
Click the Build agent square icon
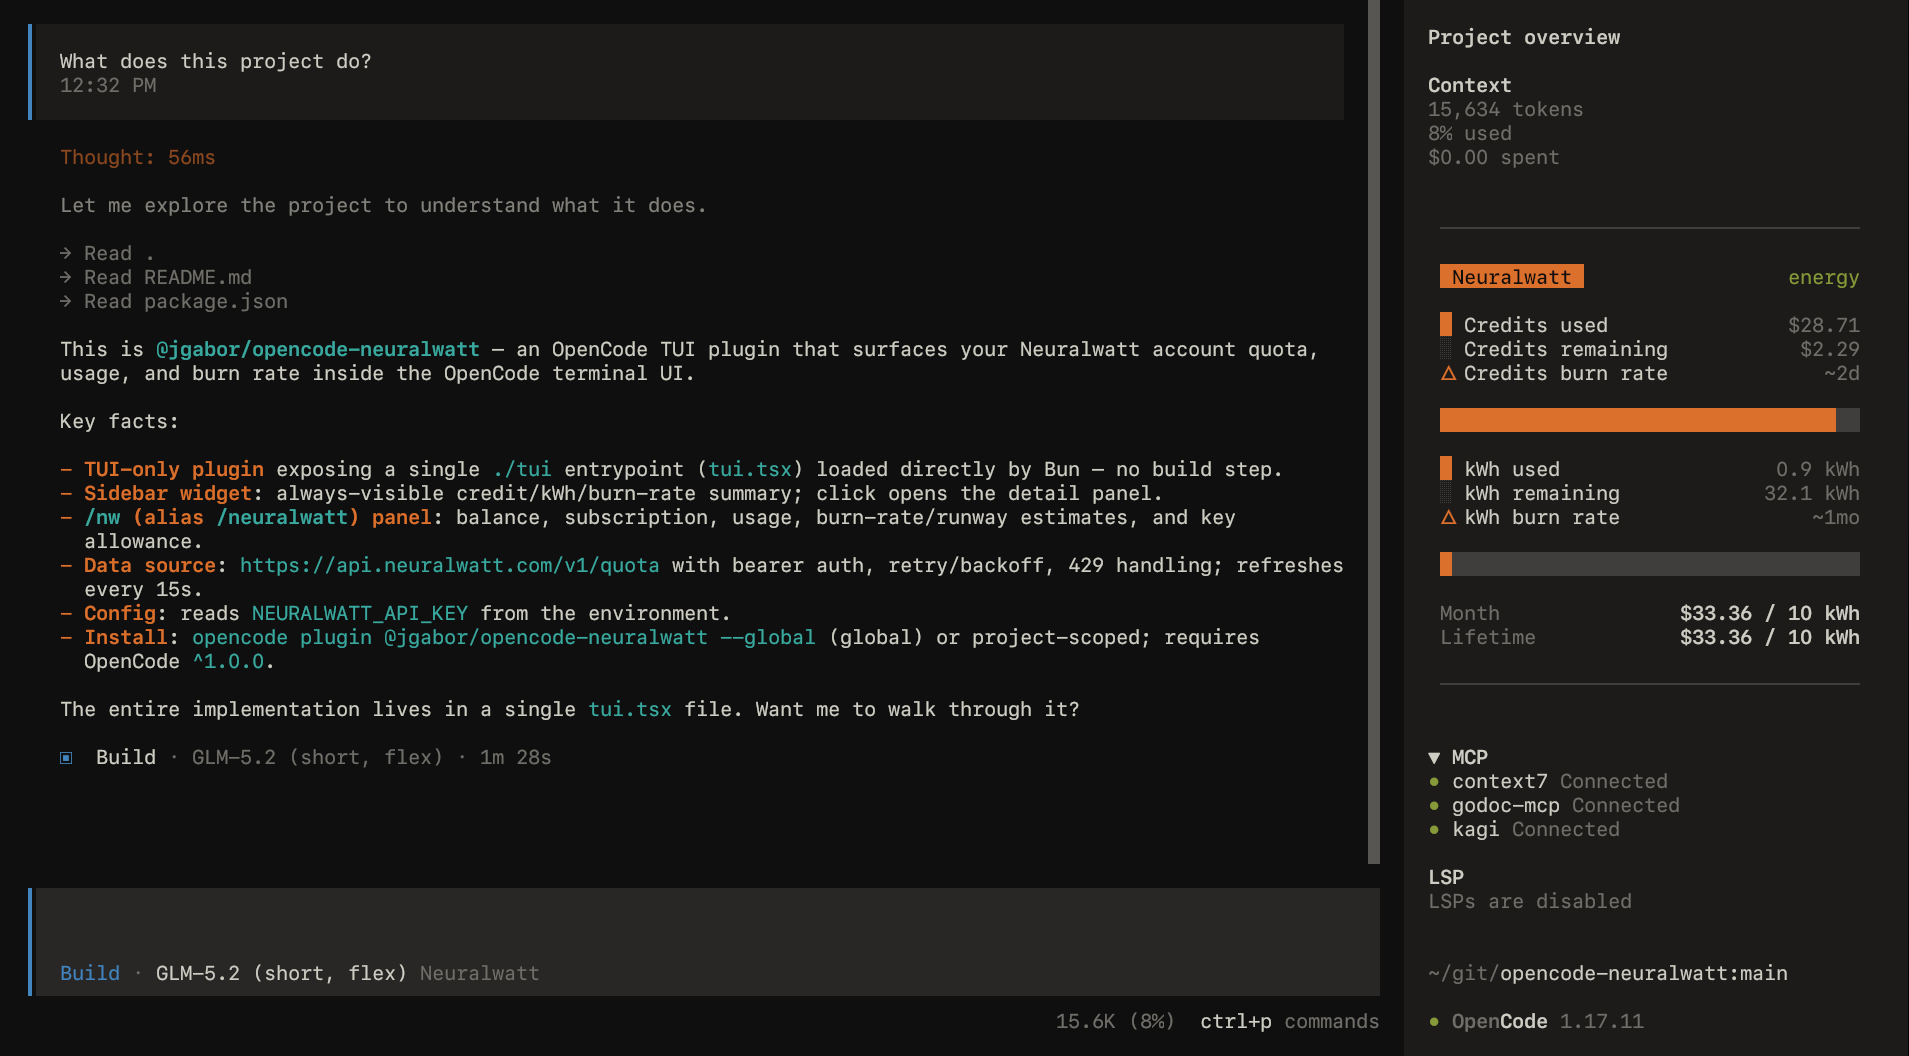click(x=66, y=758)
